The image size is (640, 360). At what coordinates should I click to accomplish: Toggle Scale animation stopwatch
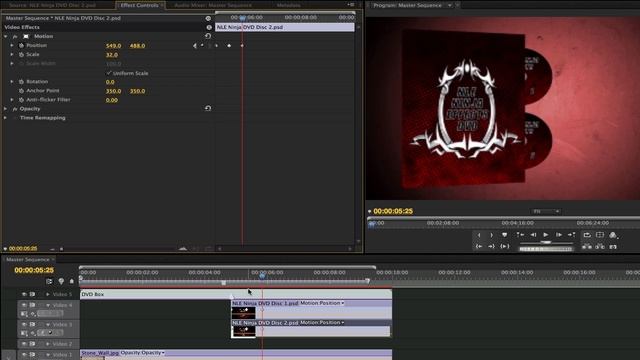pos(21,55)
